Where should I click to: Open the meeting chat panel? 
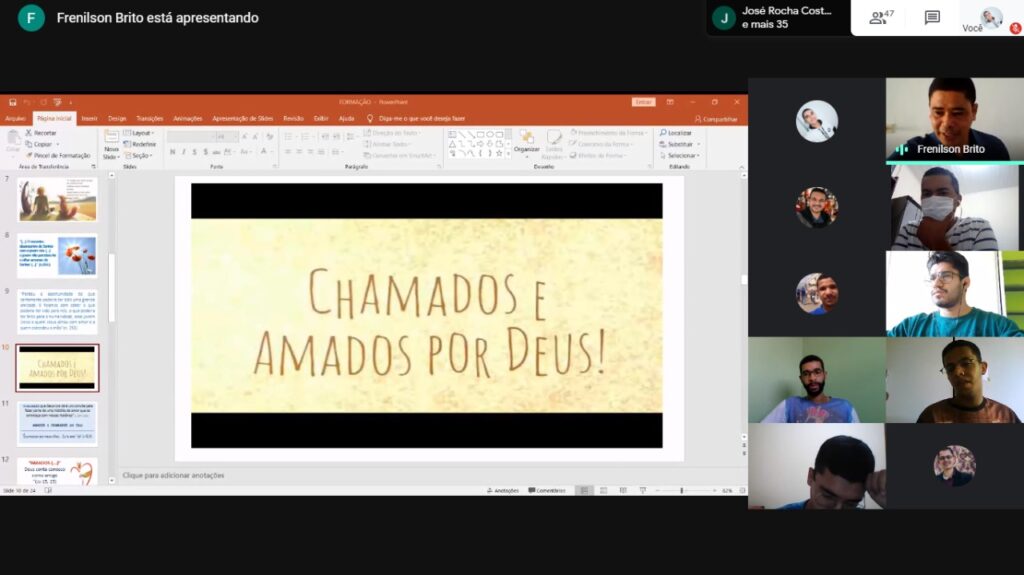point(932,17)
